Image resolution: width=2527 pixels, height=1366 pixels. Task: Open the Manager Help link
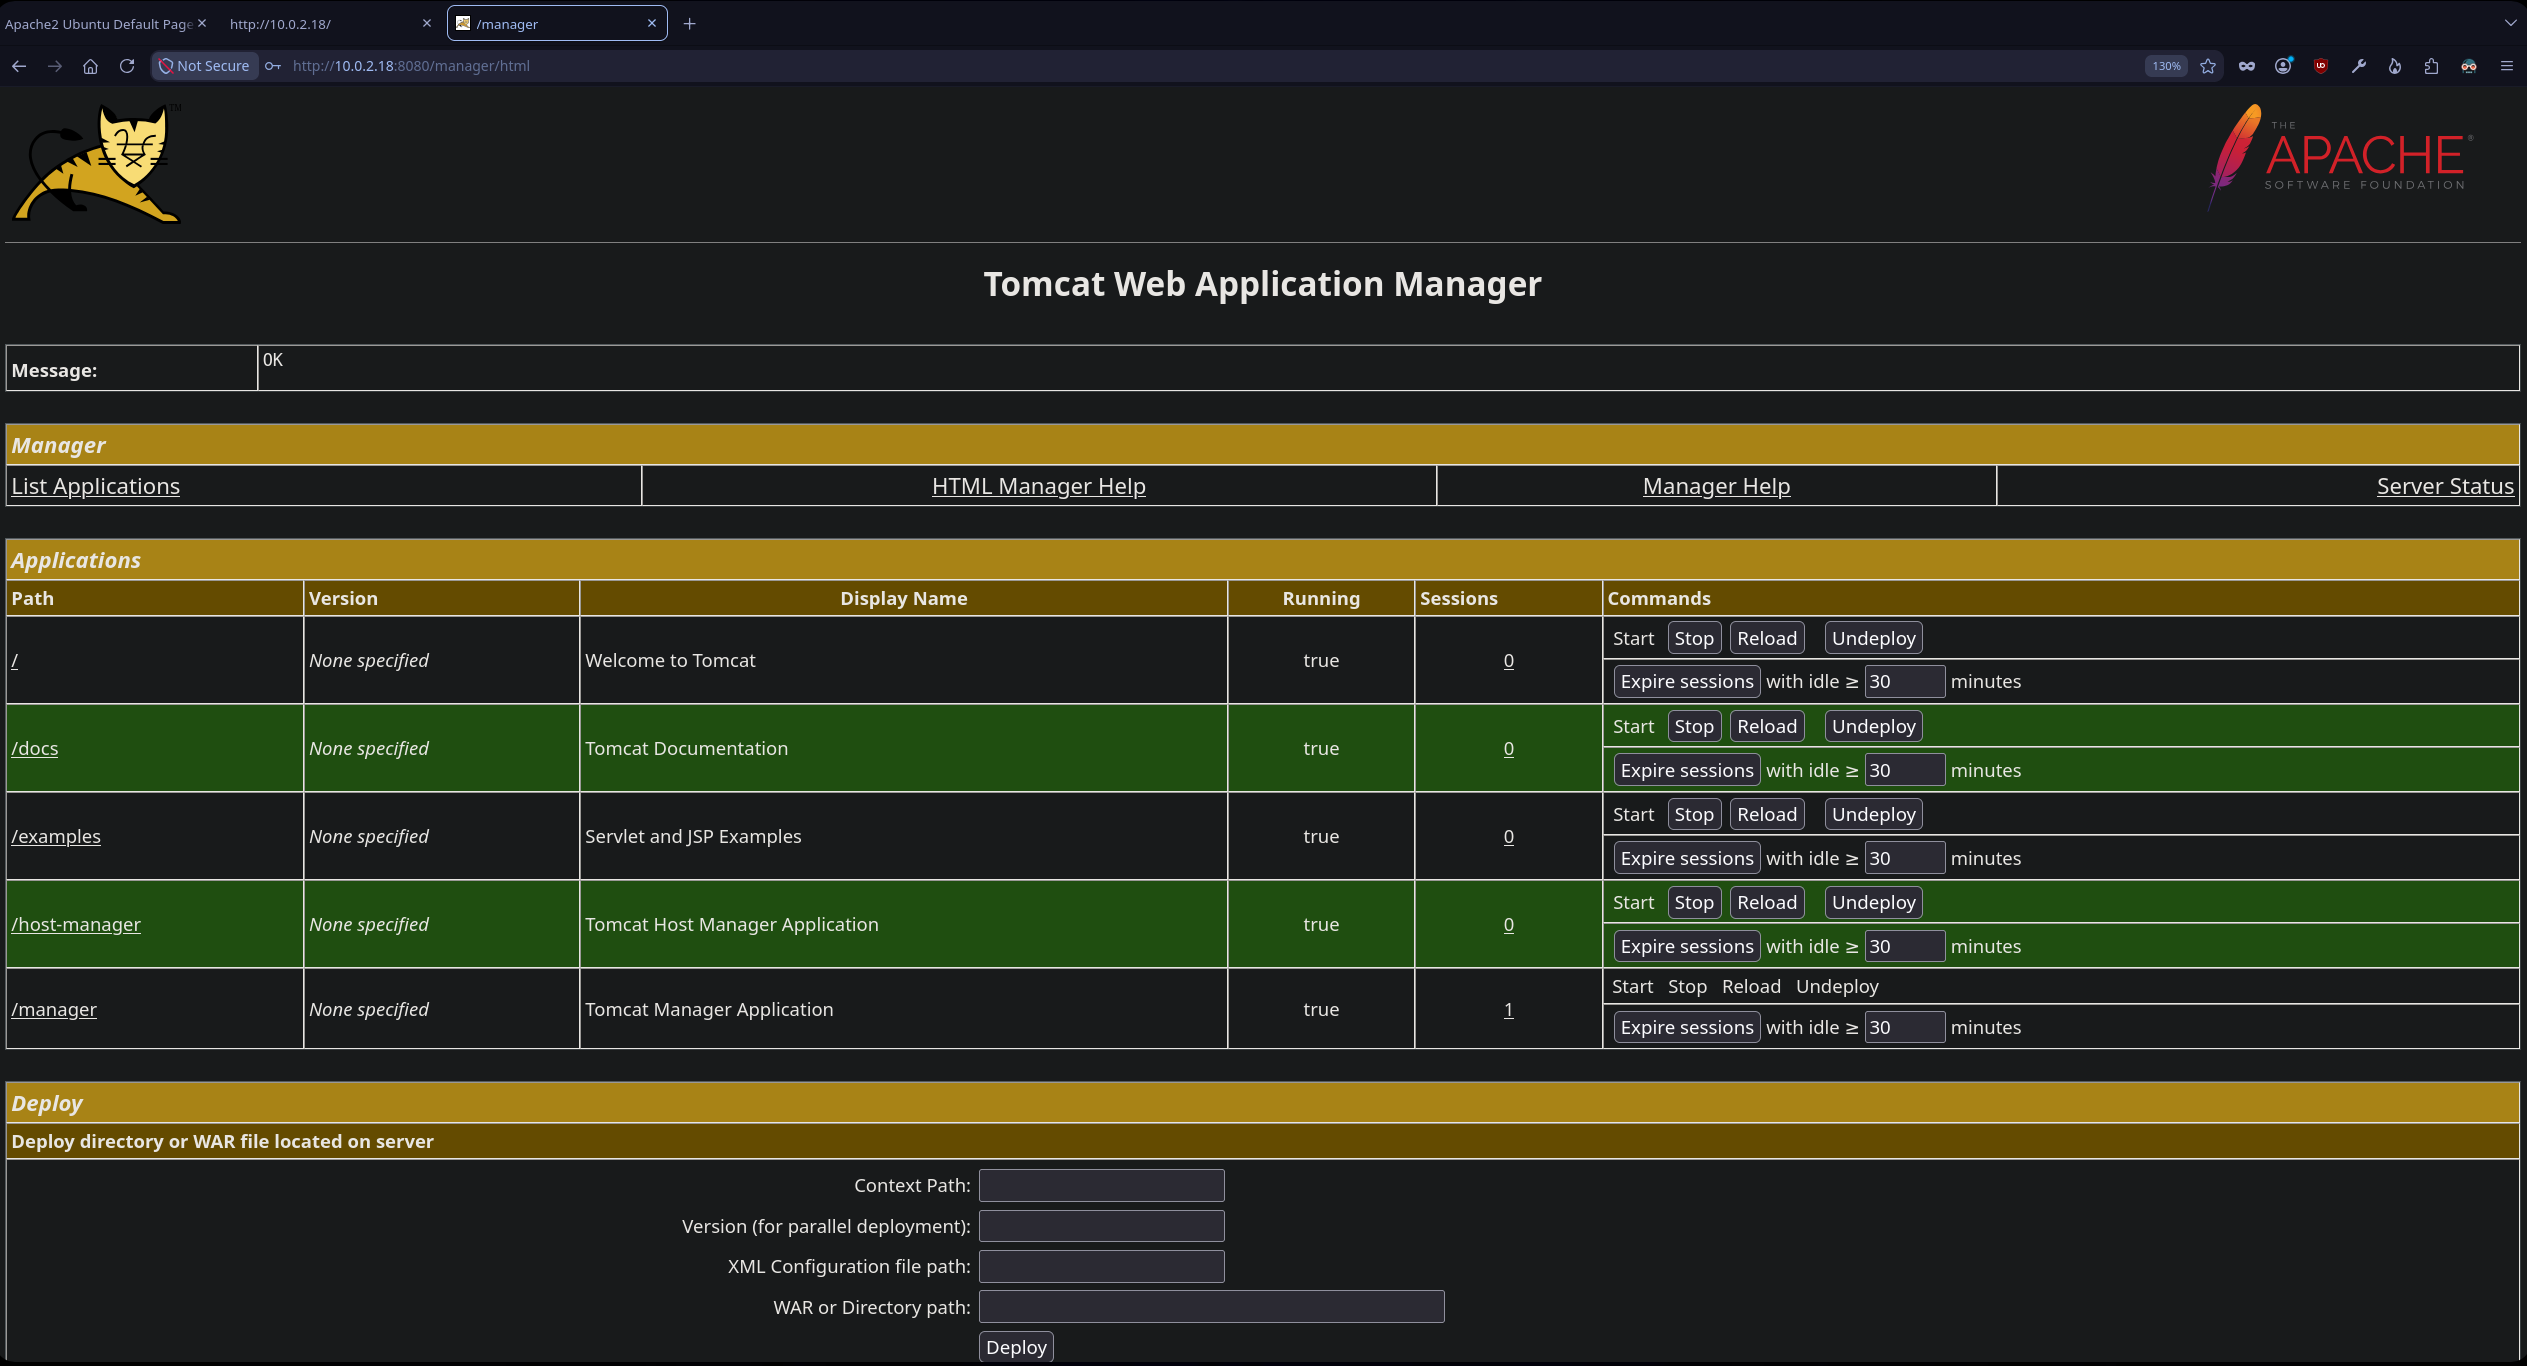tap(1716, 486)
